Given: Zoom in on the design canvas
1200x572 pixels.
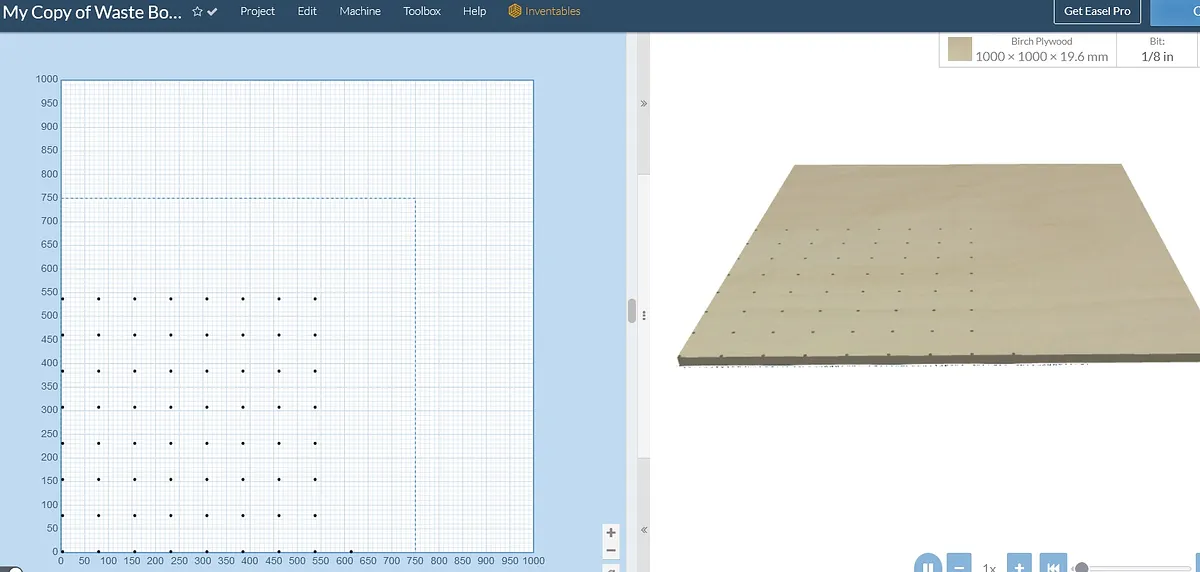Looking at the screenshot, I should (x=611, y=532).
